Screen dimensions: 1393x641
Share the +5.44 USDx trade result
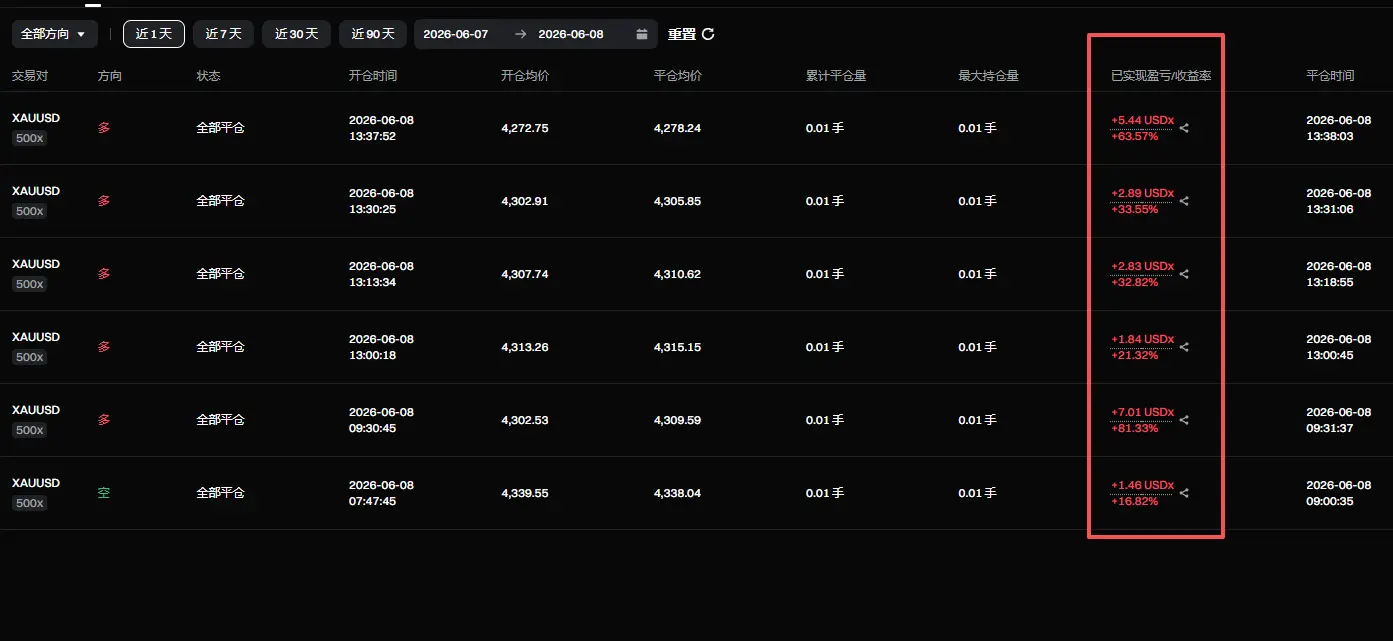coord(1184,128)
